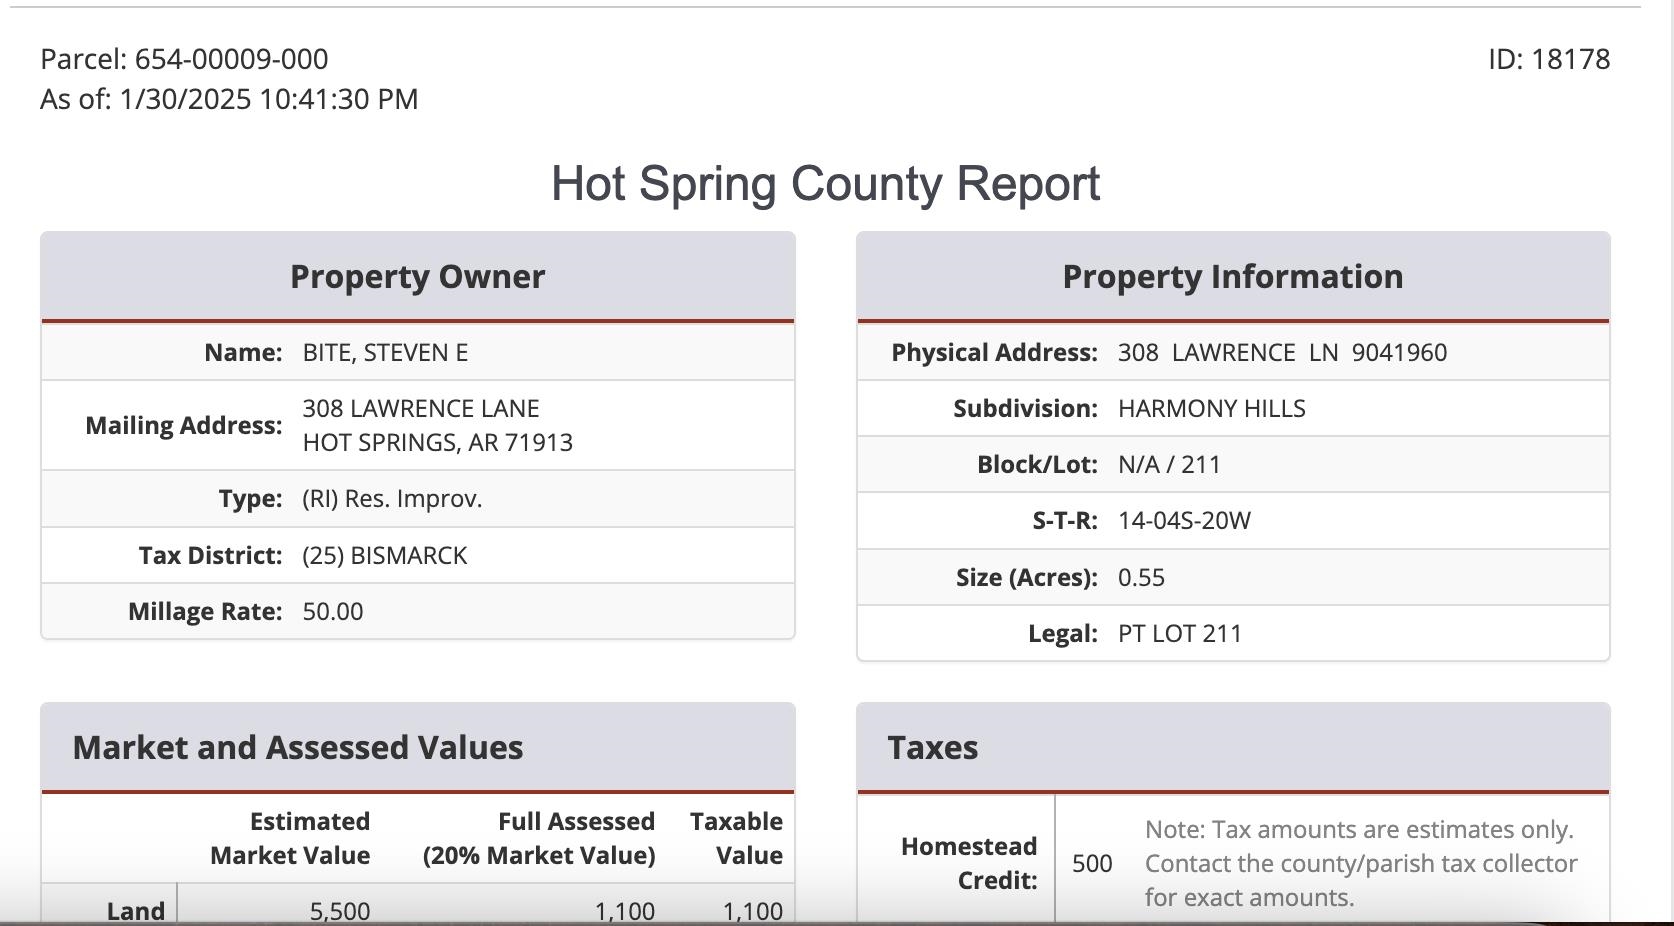Click the Type value (RI) Res. Improv.
Image resolution: width=1674 pixels, height=926 pixels.
pos(392,499)
